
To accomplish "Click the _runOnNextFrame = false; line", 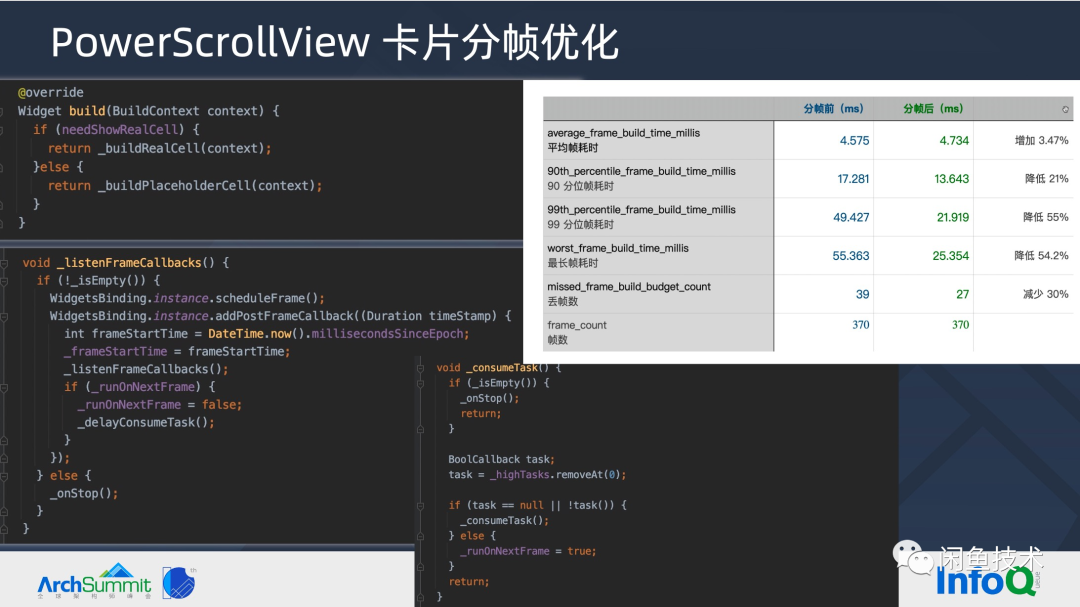I will [160, 405].
